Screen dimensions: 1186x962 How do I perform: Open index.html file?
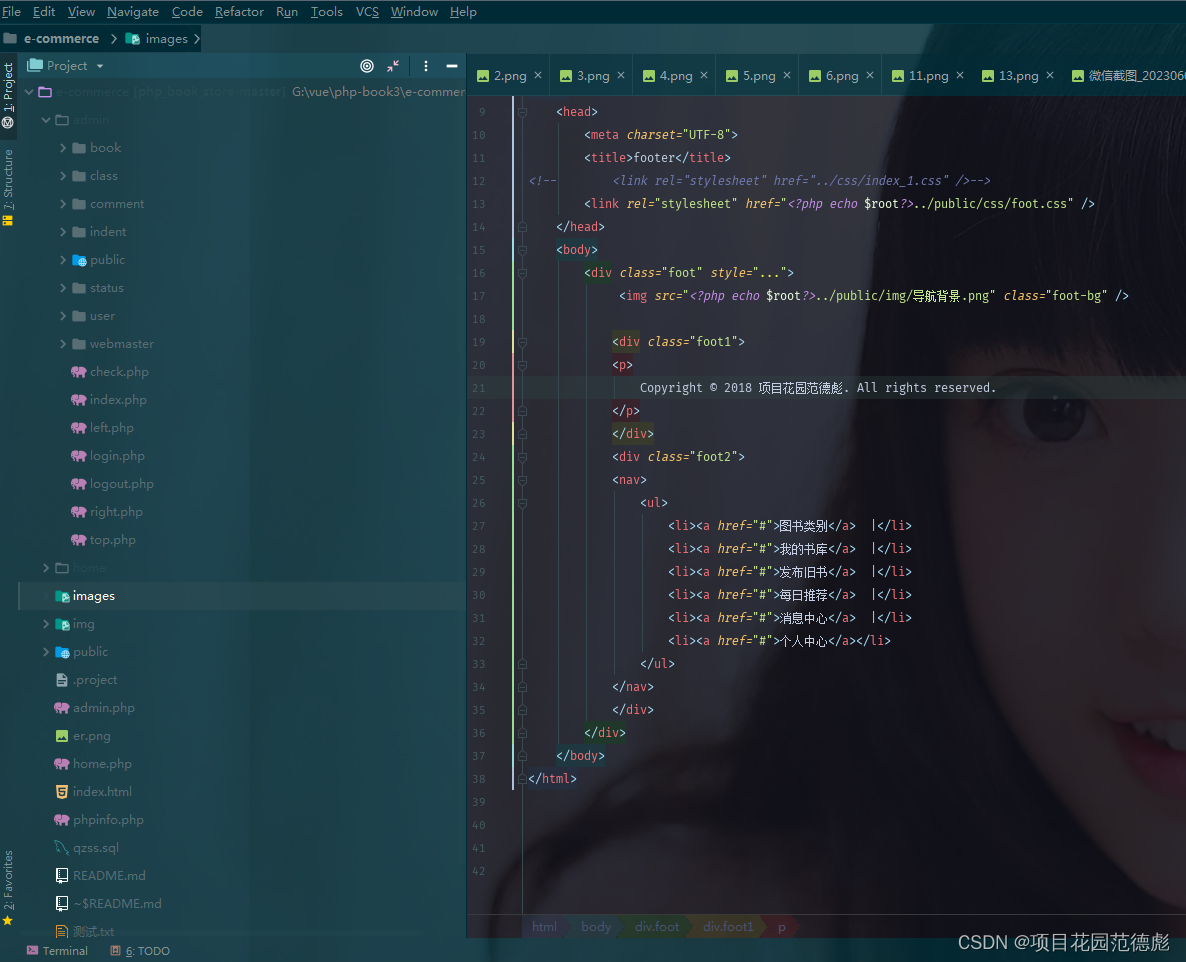tap(101, 792)
